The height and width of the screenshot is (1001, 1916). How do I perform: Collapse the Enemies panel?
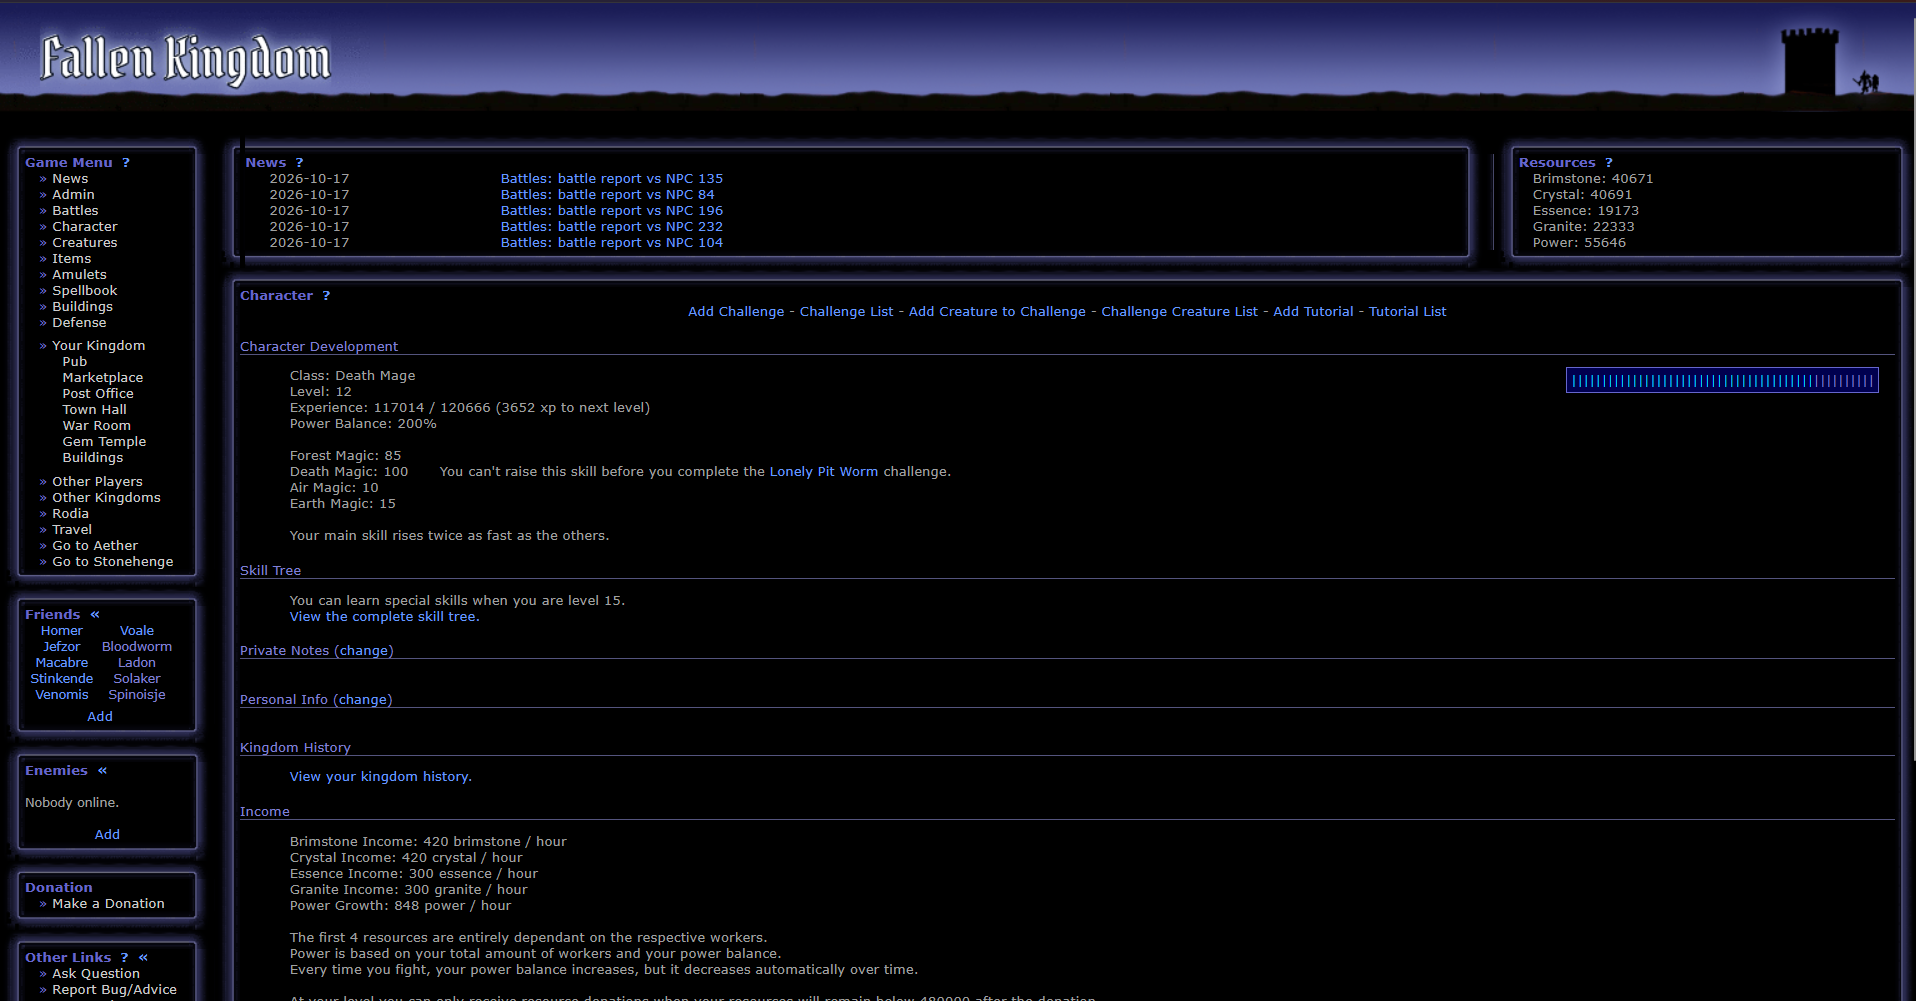point(102,771)
